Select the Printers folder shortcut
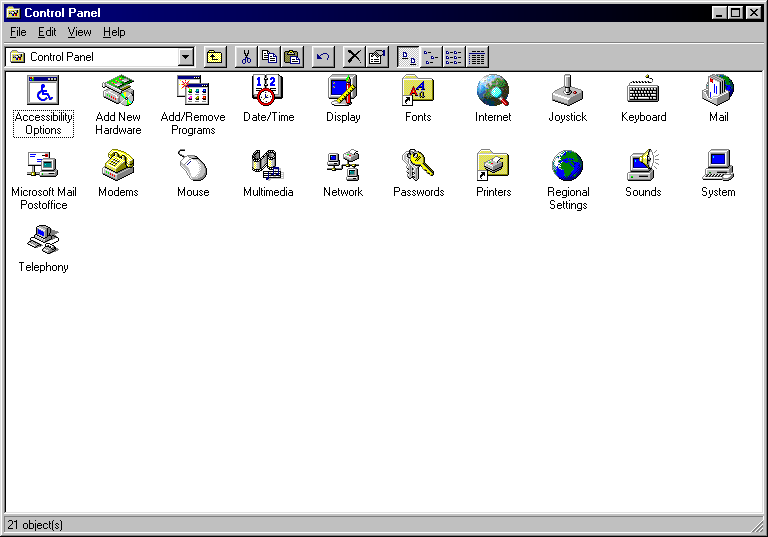The height and width of the screenshot is (537, 768). point(493,165)
